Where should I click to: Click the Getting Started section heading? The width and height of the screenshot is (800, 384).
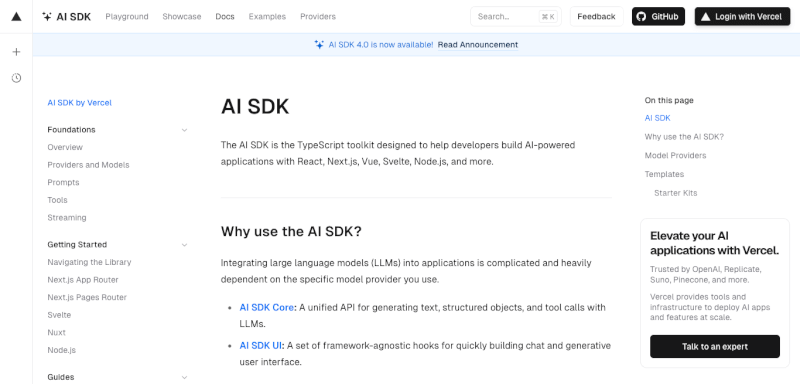[77, 245]
